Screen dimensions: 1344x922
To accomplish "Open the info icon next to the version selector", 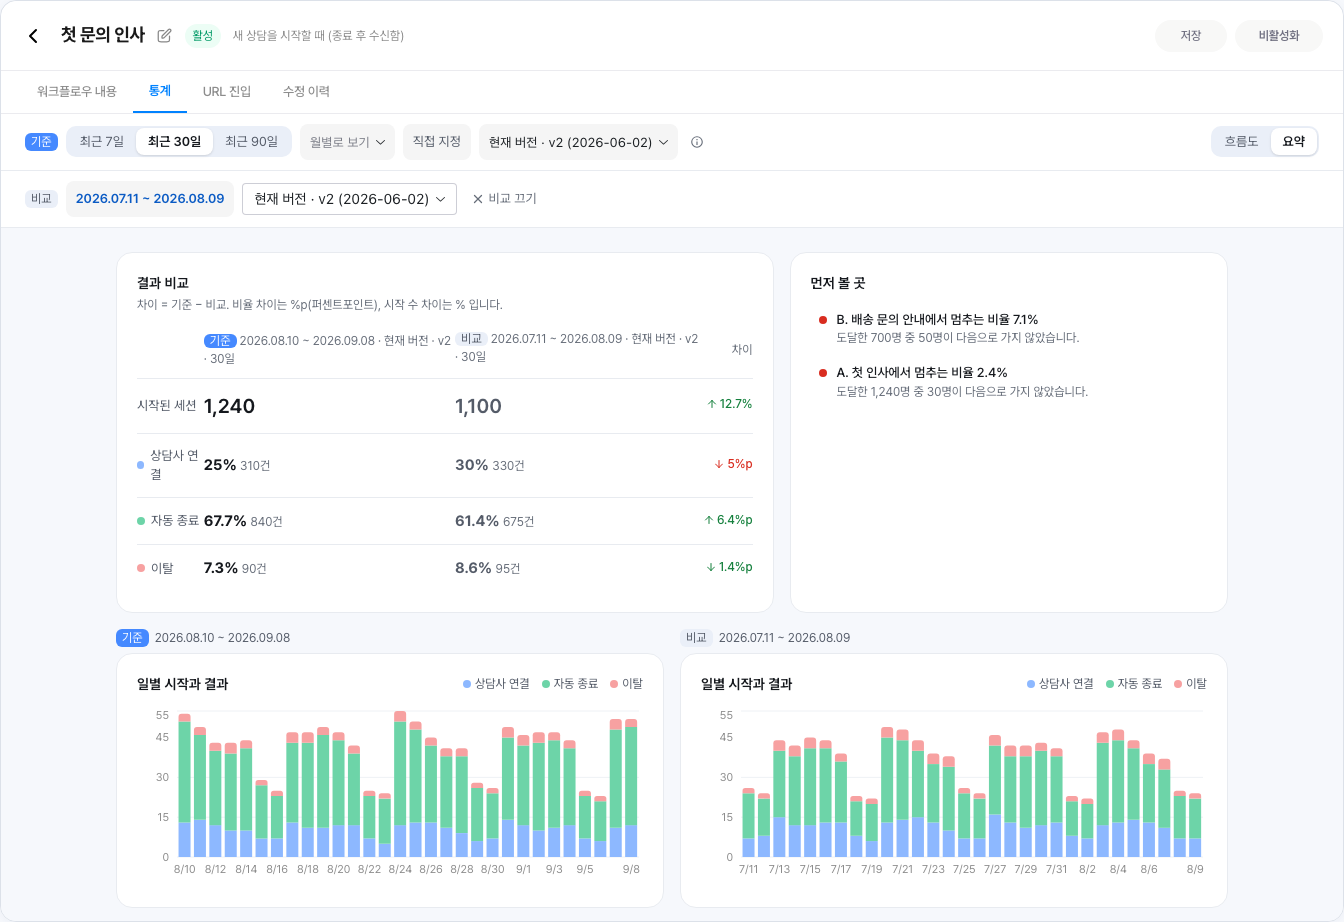I will (x=697, y=142).
